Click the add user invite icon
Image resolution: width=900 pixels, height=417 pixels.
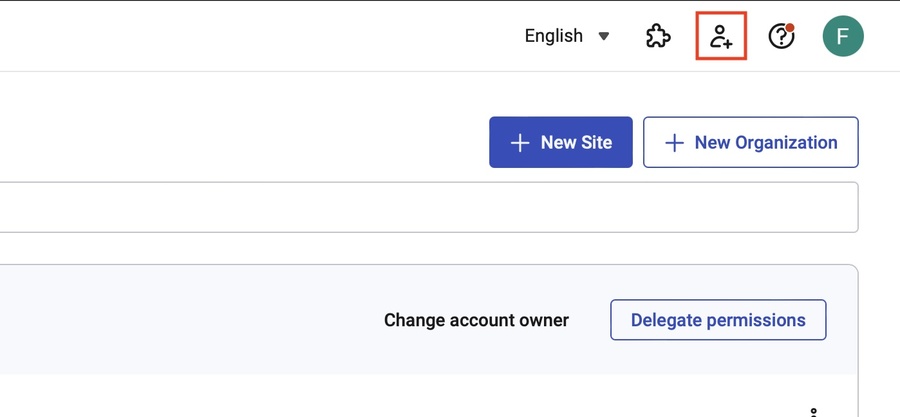click(721, 37)
